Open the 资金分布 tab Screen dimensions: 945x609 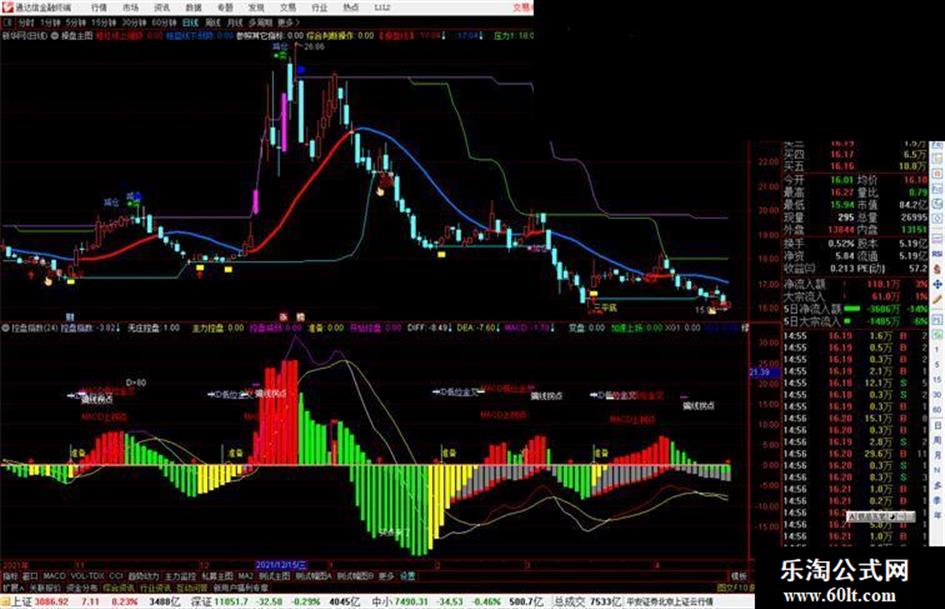point(82,588)
